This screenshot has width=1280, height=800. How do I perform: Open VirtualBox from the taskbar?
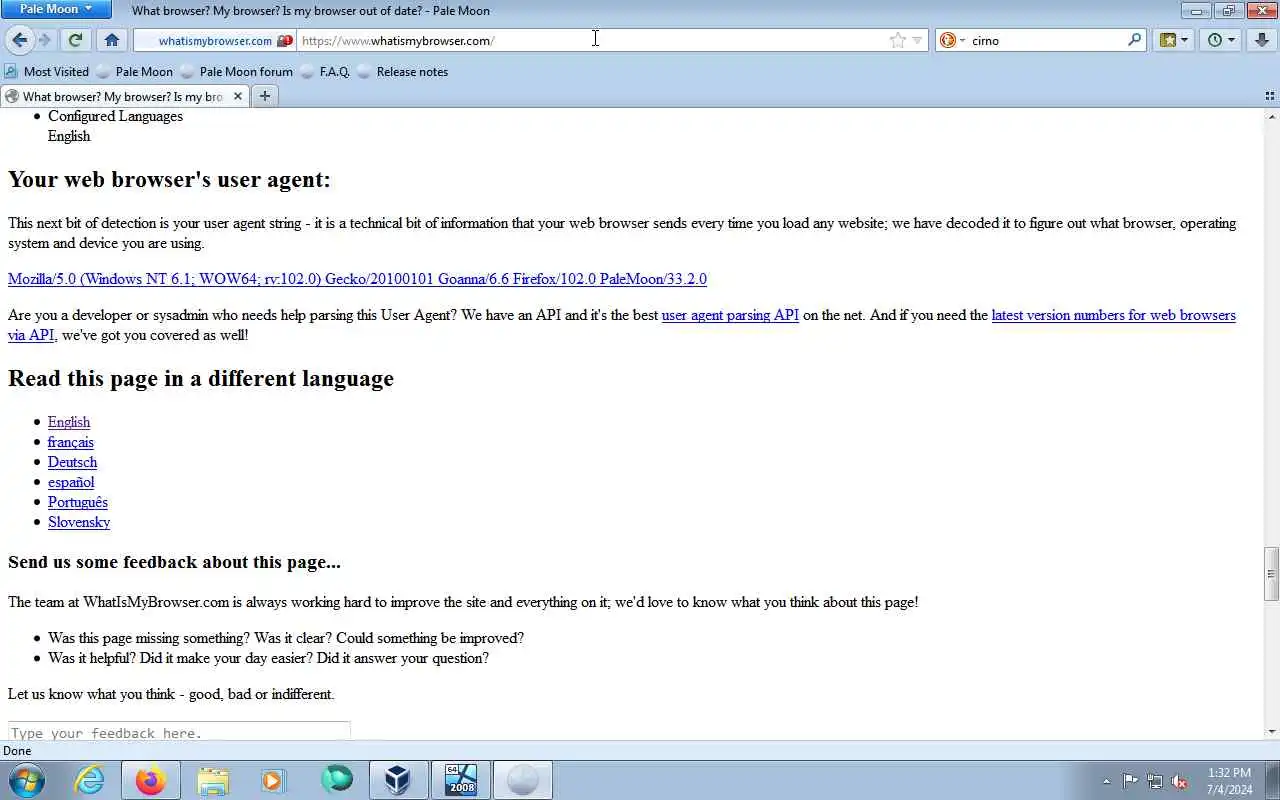tap(399, 780)
